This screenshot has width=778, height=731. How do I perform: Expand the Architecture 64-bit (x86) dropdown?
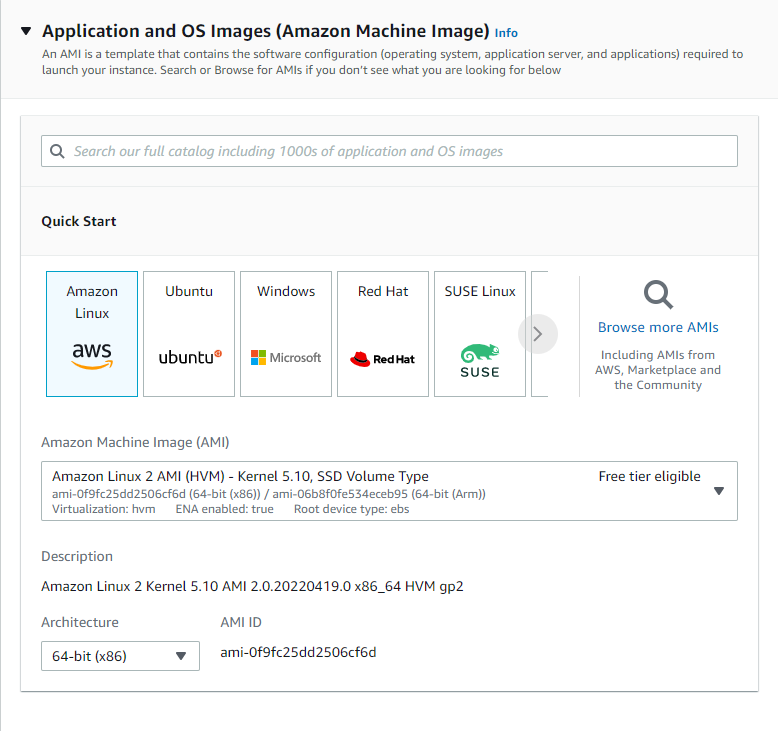coord(181,657)
